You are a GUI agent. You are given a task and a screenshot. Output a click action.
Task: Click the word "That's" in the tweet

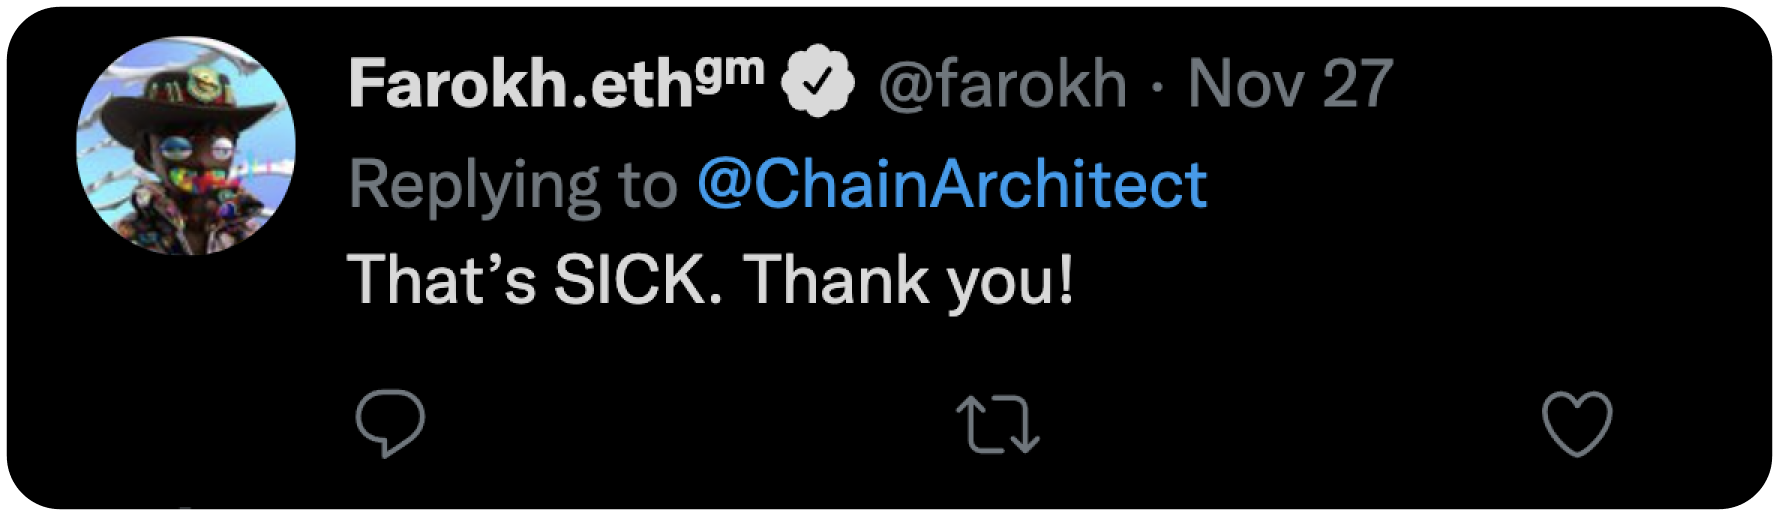point(443,280)
